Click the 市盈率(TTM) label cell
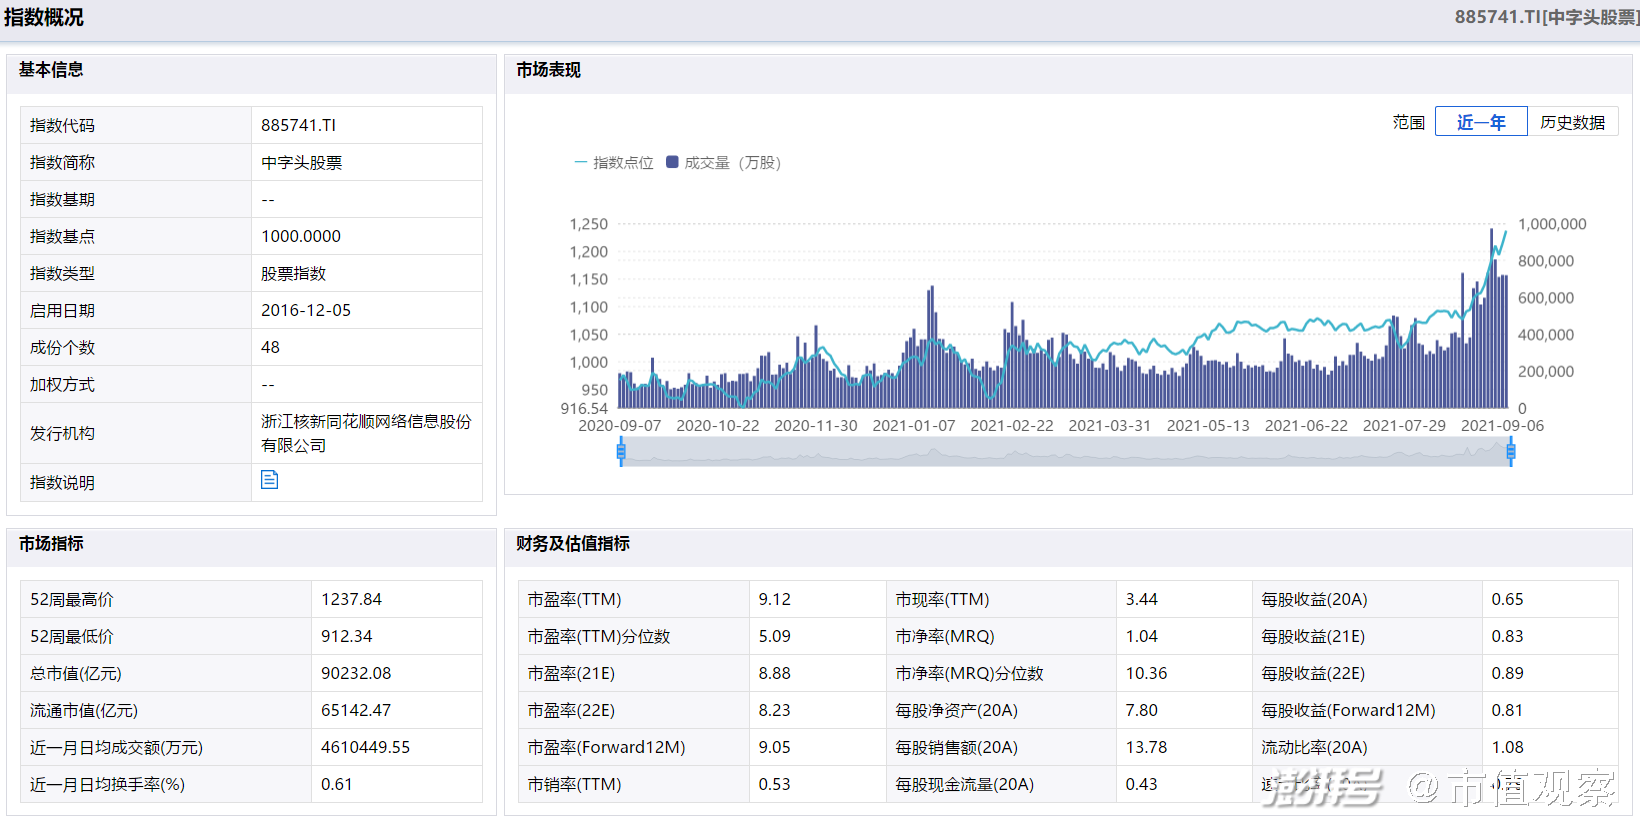The height and width of the screenshot is (816, 1640). click(x=574, y=599)
